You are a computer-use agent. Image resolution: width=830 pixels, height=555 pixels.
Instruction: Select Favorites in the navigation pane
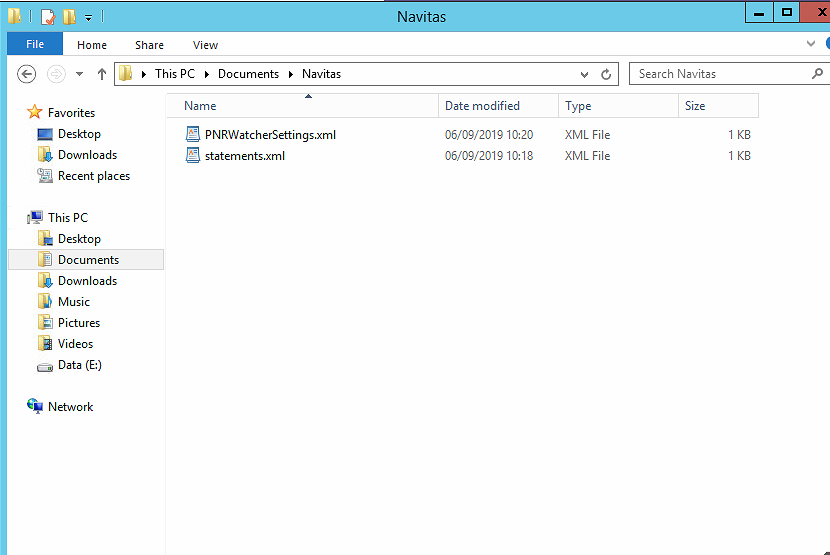coord(71,113)
